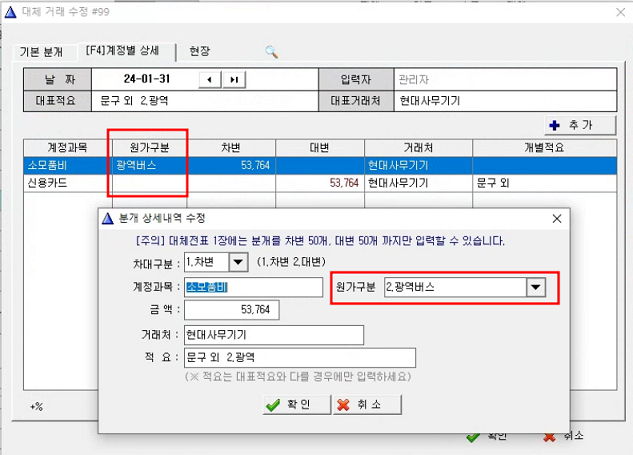This screenshot has width=633, height=455.
Task: Select the 현장 tab
Action: click(x=199, y=51)
